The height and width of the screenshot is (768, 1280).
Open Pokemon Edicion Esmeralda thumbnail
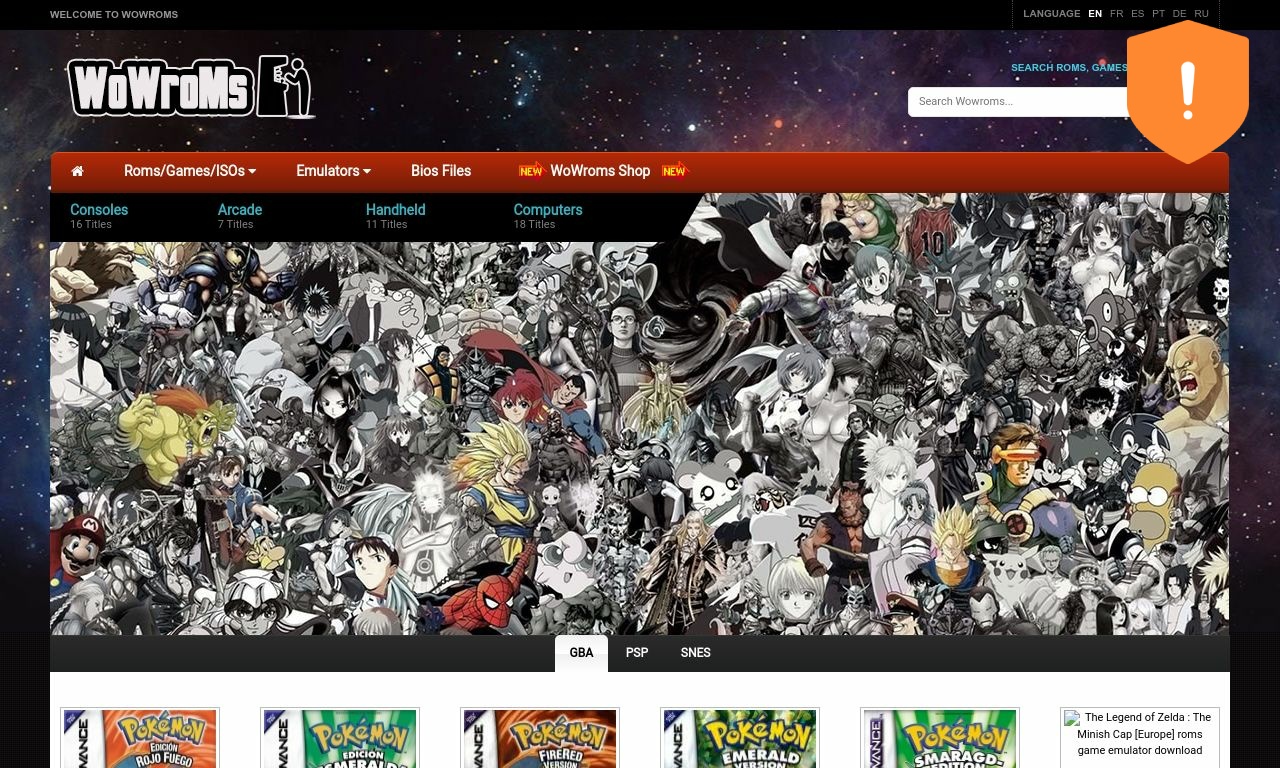pyautogui.click(x=340, y=738)
